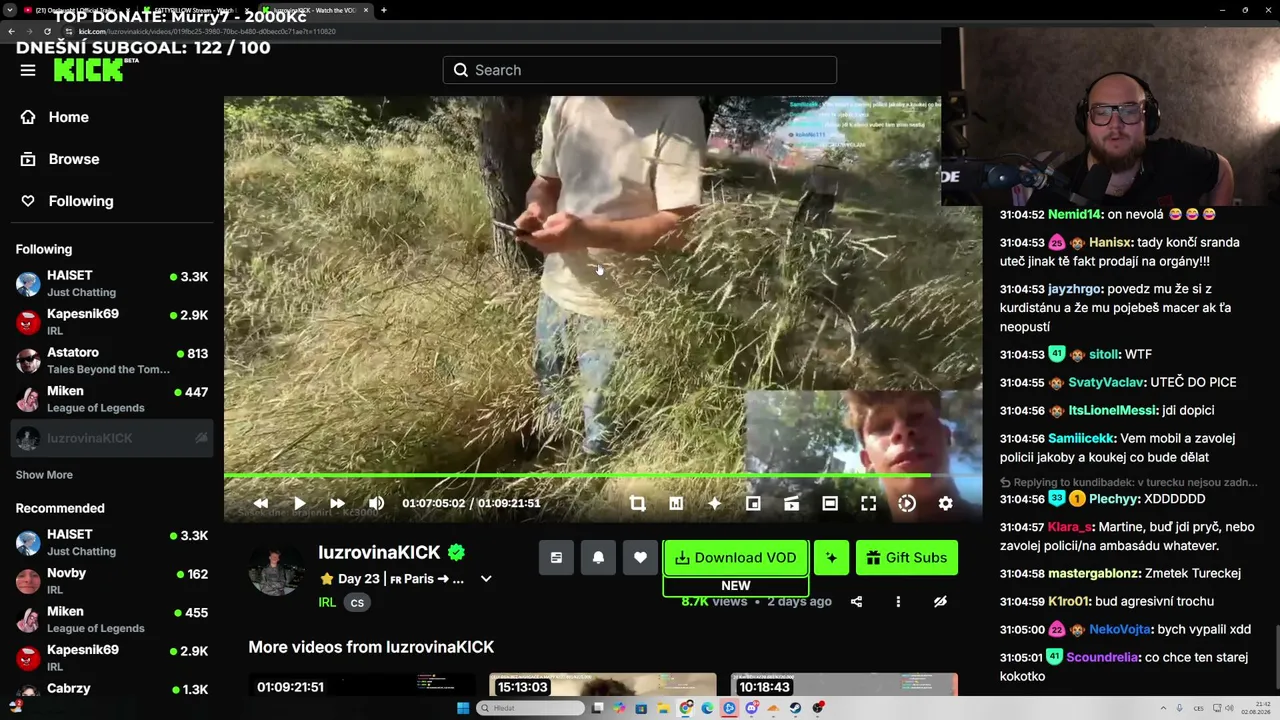Mute the video volume
This screenshot has height=720, width=1280.
376,504
